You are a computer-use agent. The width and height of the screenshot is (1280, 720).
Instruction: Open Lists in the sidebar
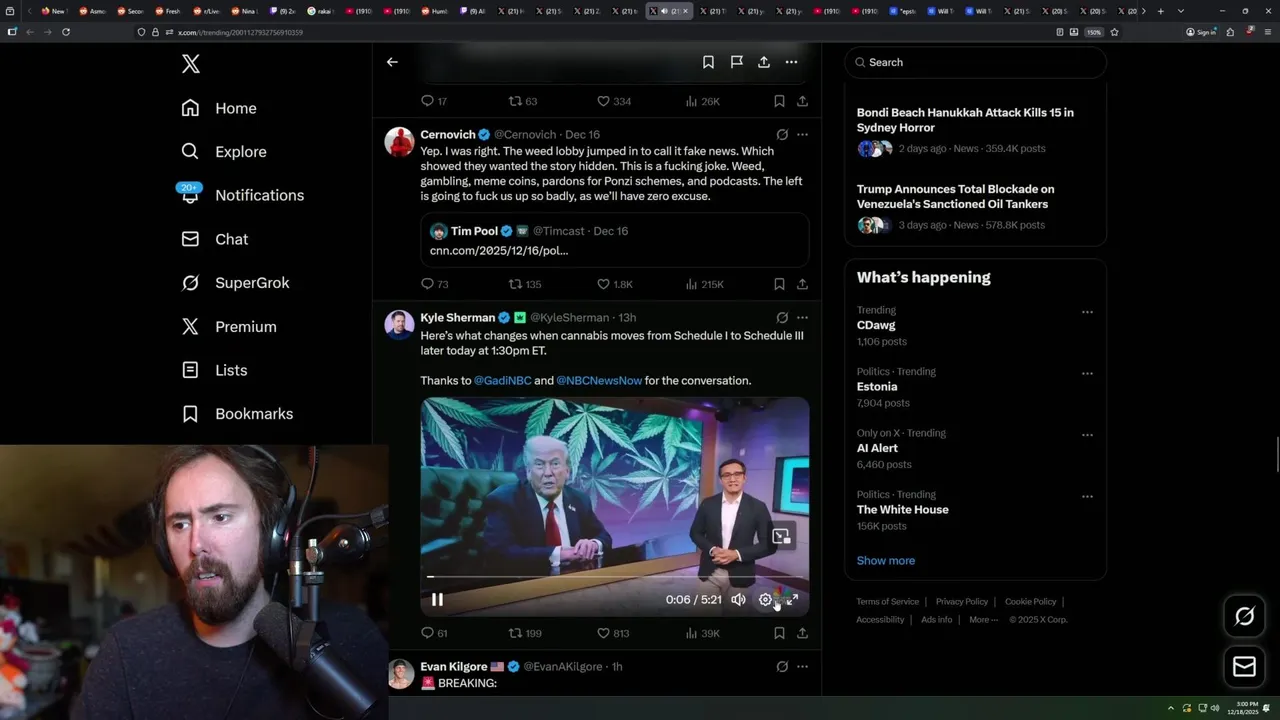pos(214,370)
